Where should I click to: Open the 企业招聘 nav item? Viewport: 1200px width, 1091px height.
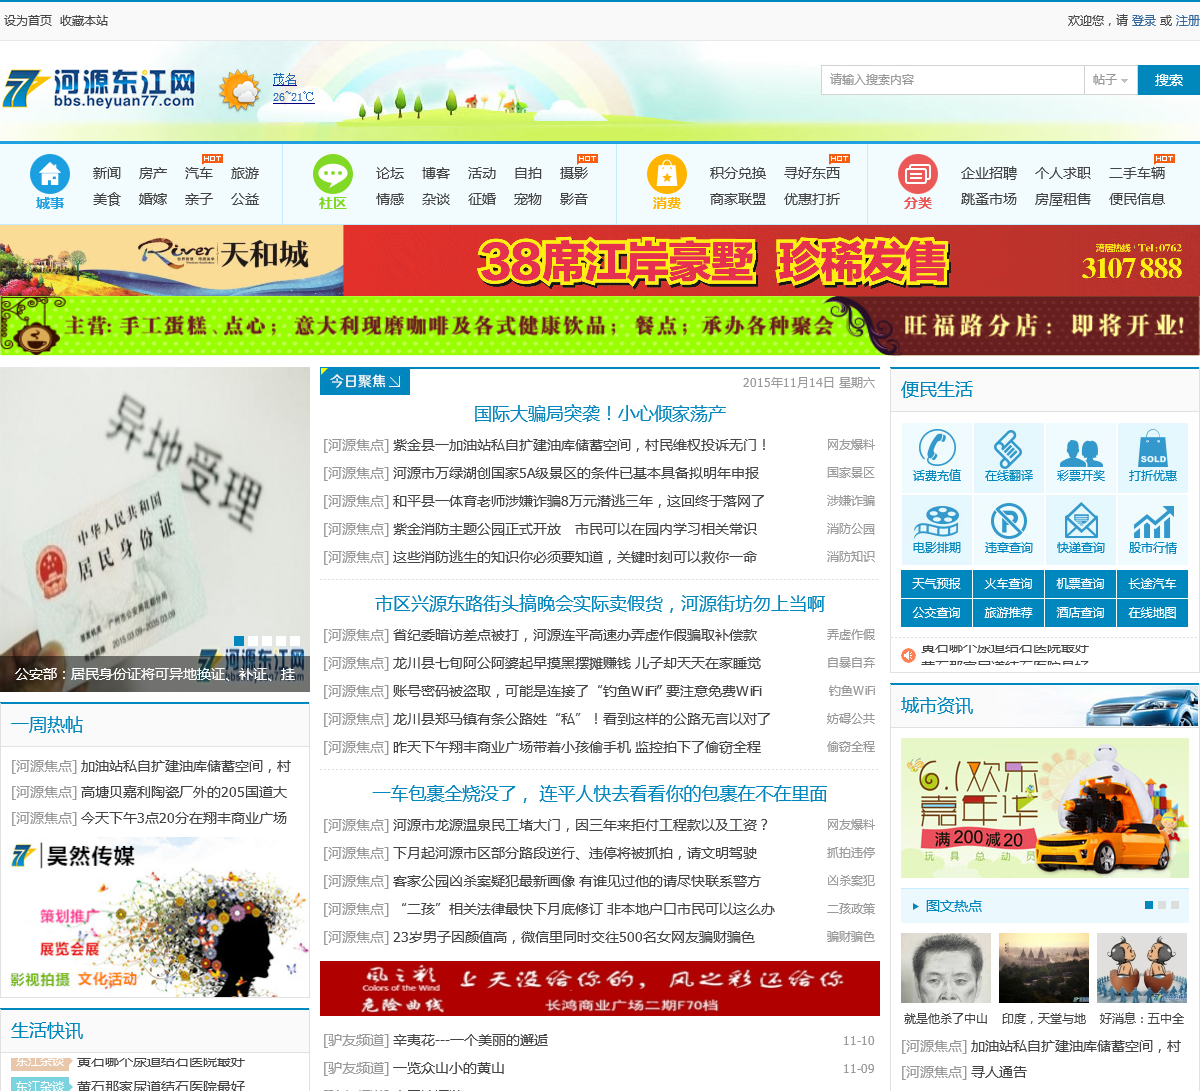pyautogui.click(x=989, y=173)
